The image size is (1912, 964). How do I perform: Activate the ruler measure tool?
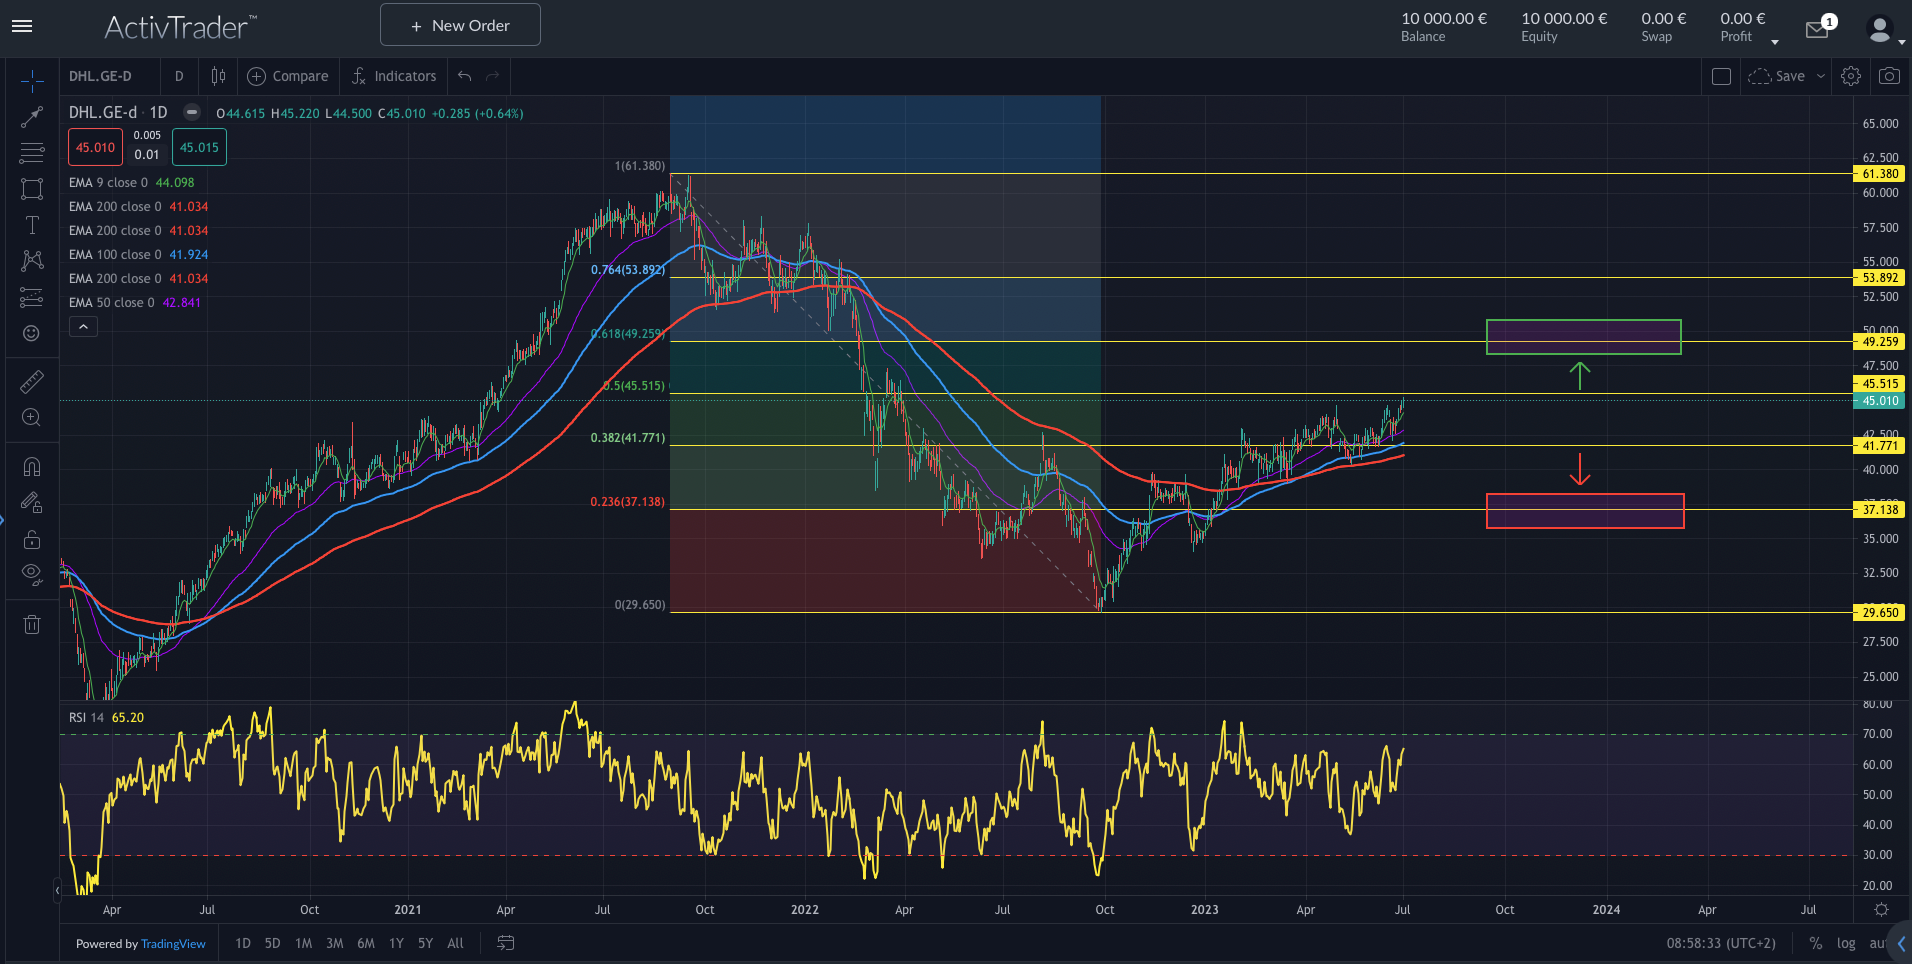pyautogui.click(x=32, y=382)
